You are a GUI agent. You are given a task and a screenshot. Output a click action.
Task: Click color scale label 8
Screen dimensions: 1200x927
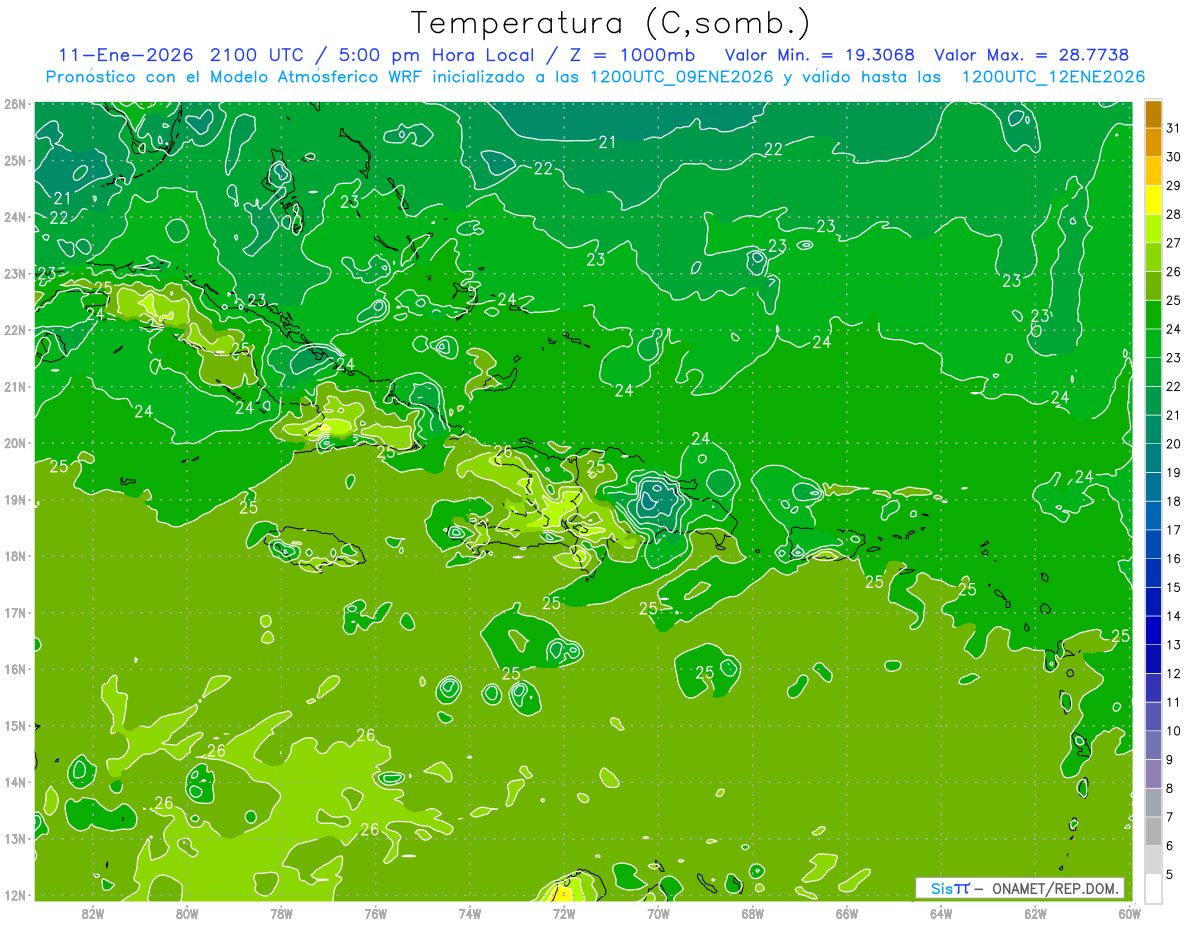[x=1171, y=789]
